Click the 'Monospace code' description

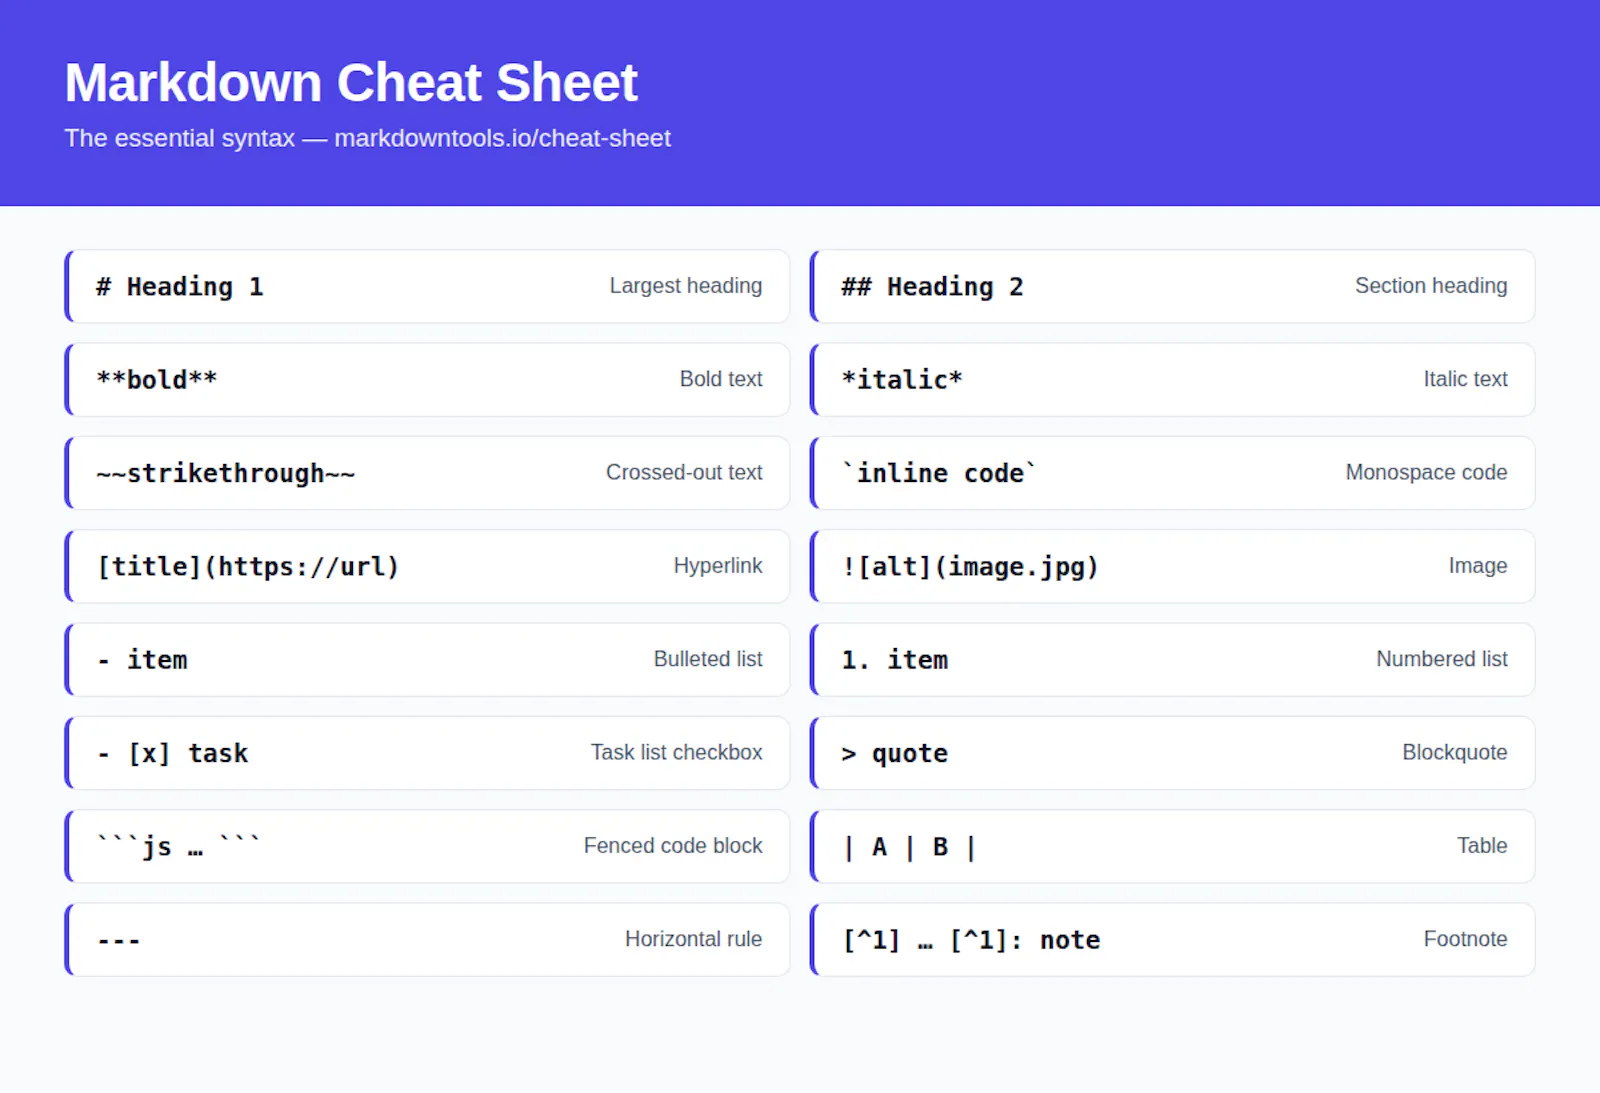1427,472
